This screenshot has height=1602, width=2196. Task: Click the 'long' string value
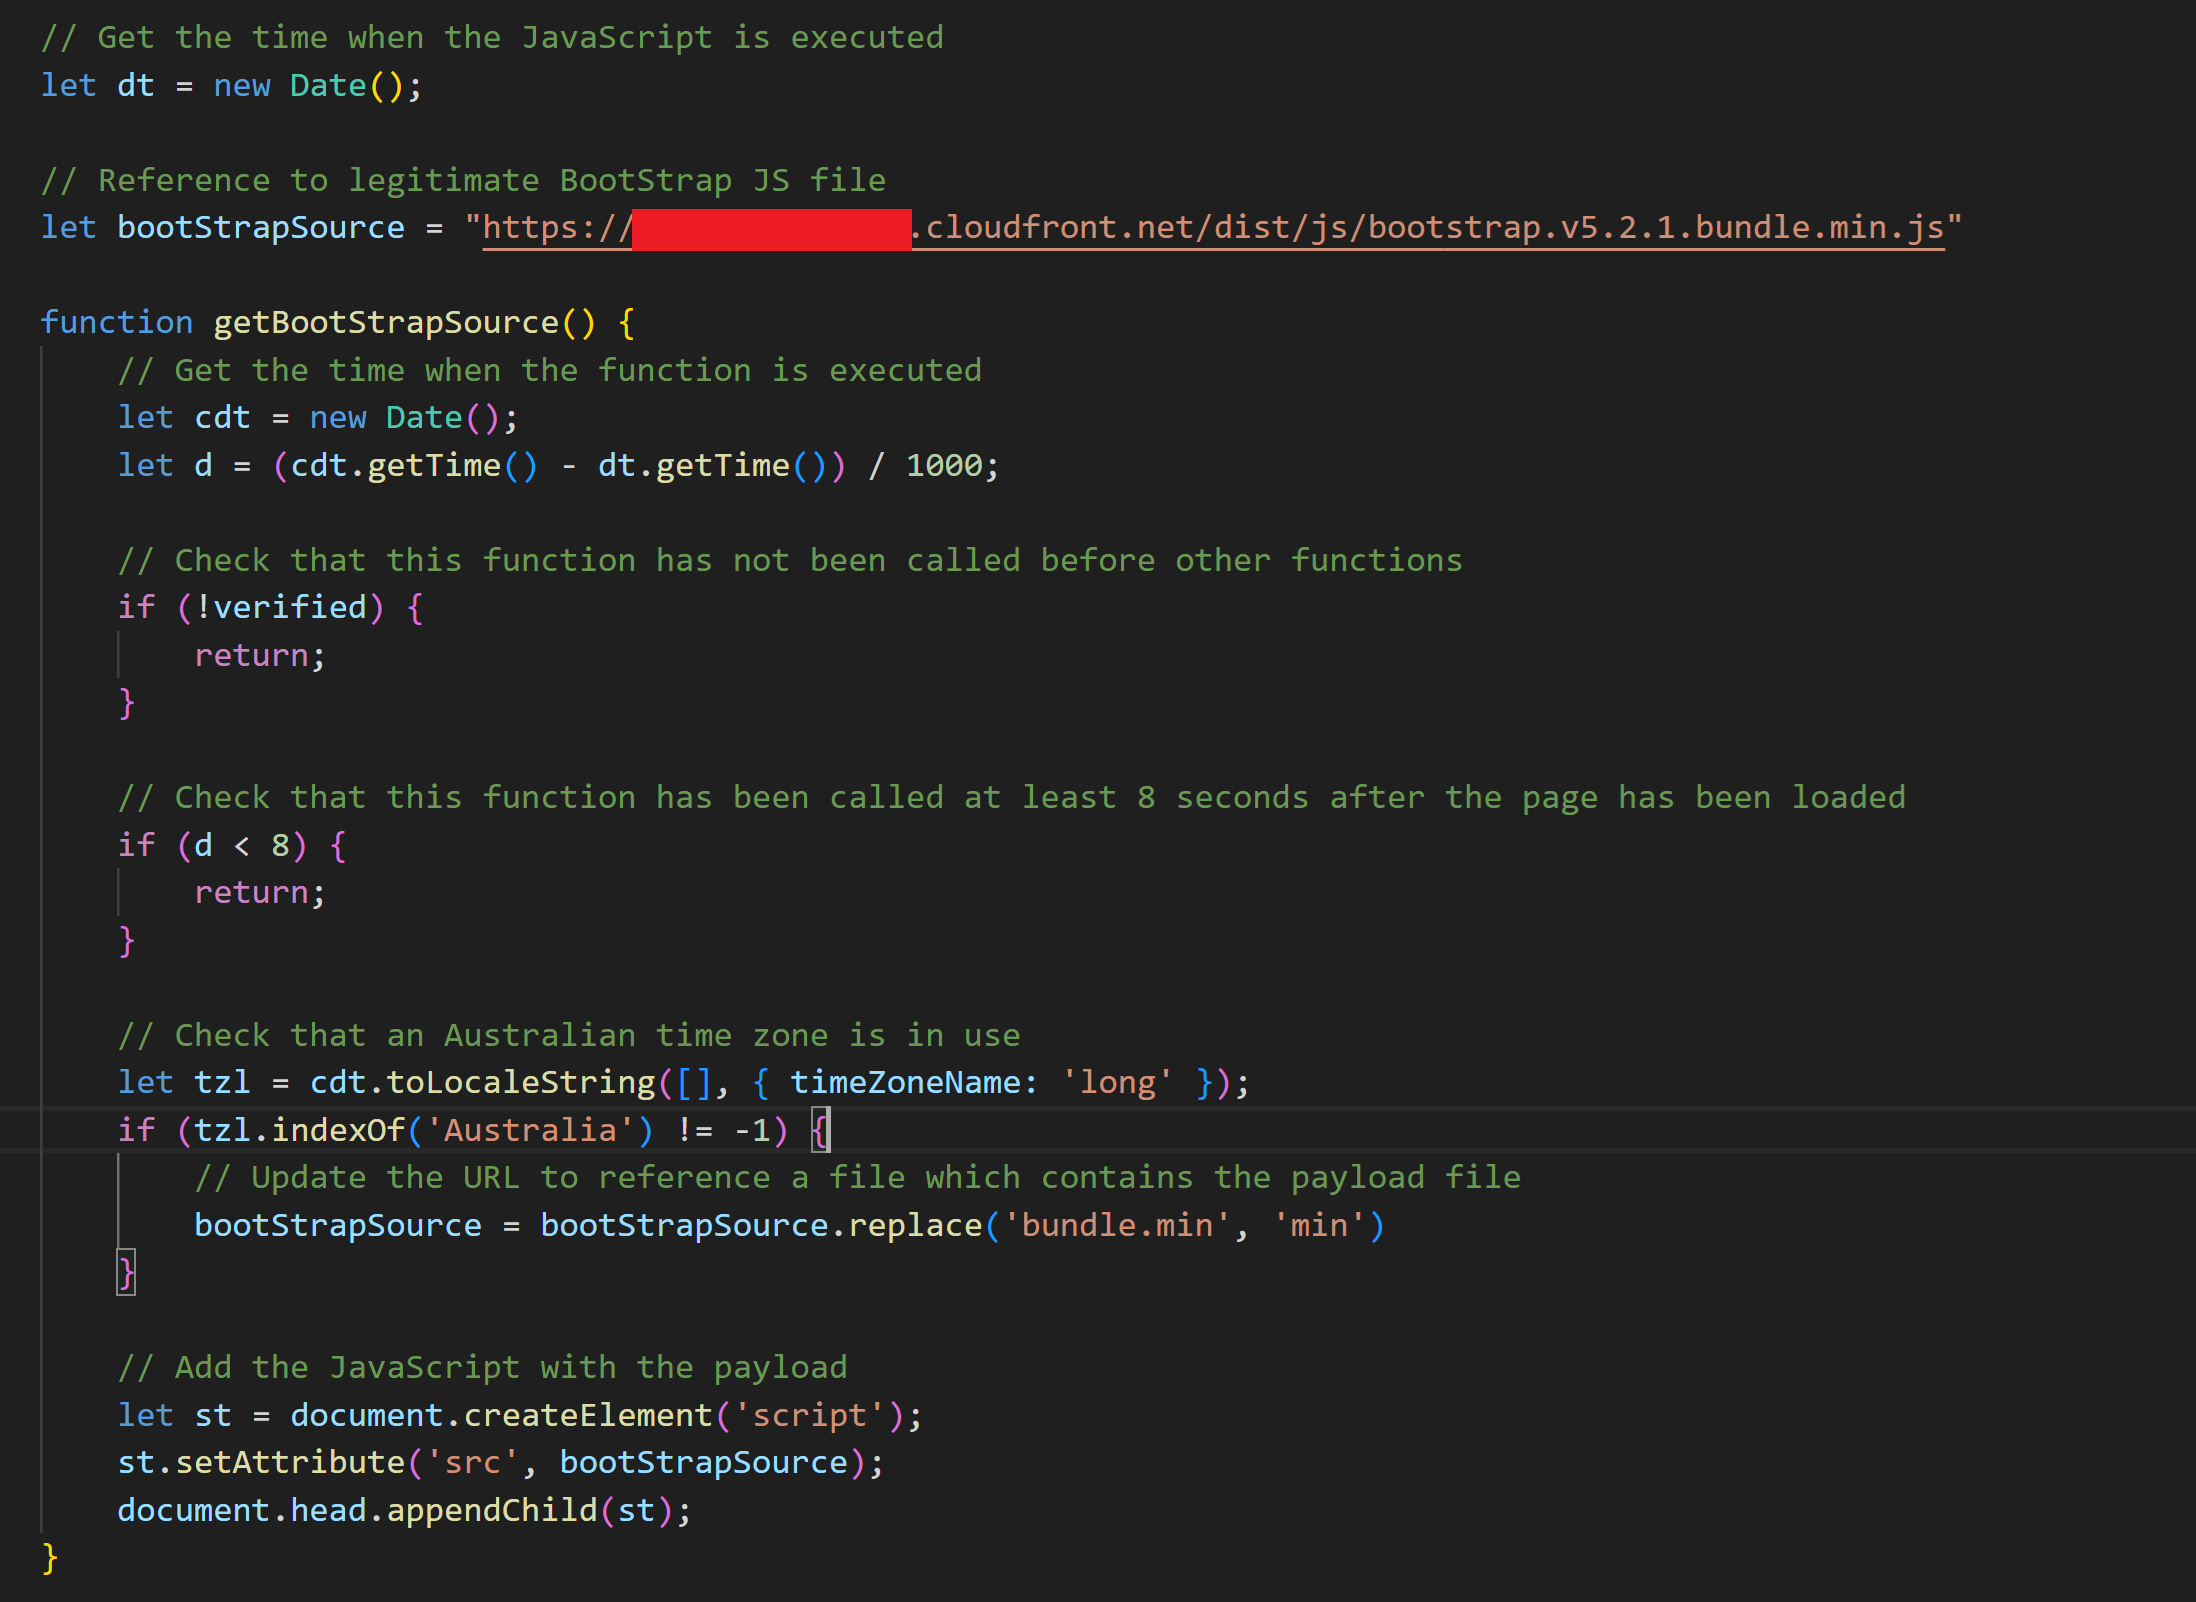tap(1117, 1083)
